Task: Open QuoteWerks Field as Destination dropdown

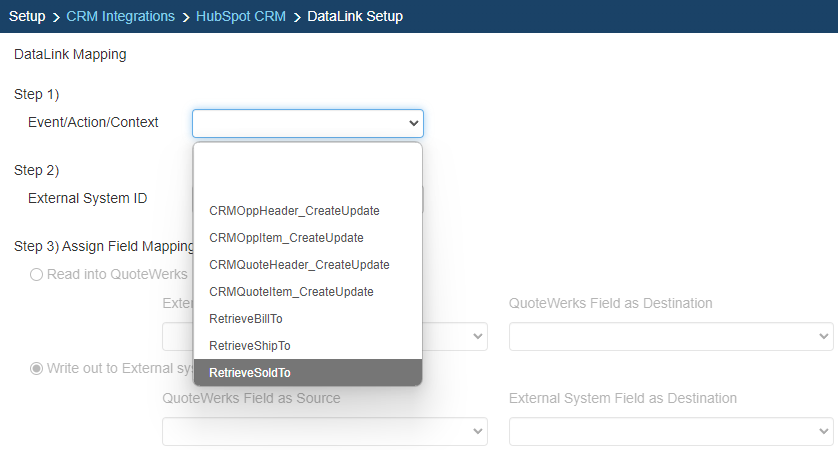Action: click(671, 337)
